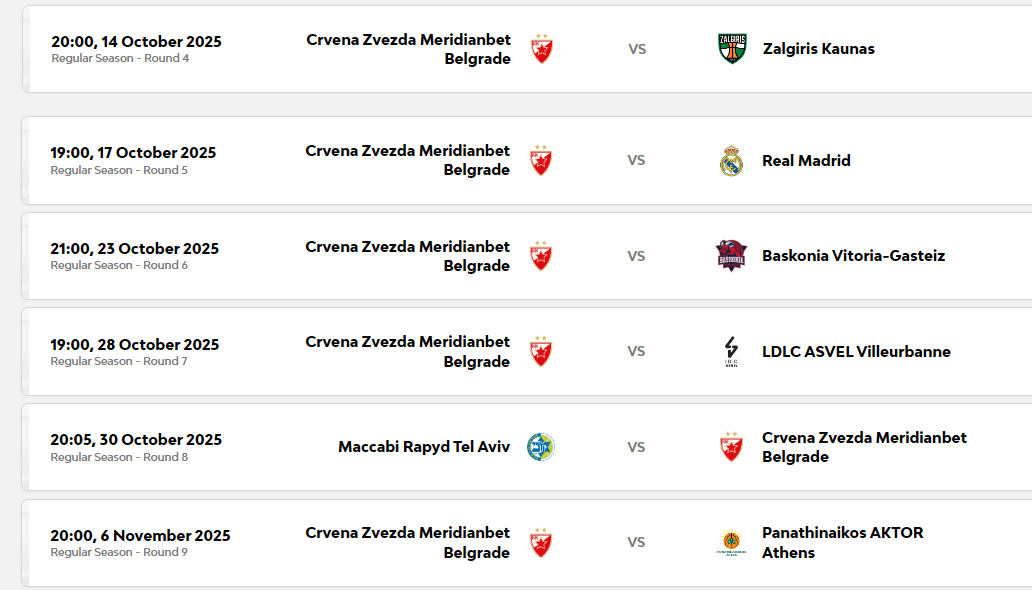This screenshot has width=1032, height=590.
Task: Select the Regular Season - Round 8 label
Action: pyautogui.click(x=119, y=457)
